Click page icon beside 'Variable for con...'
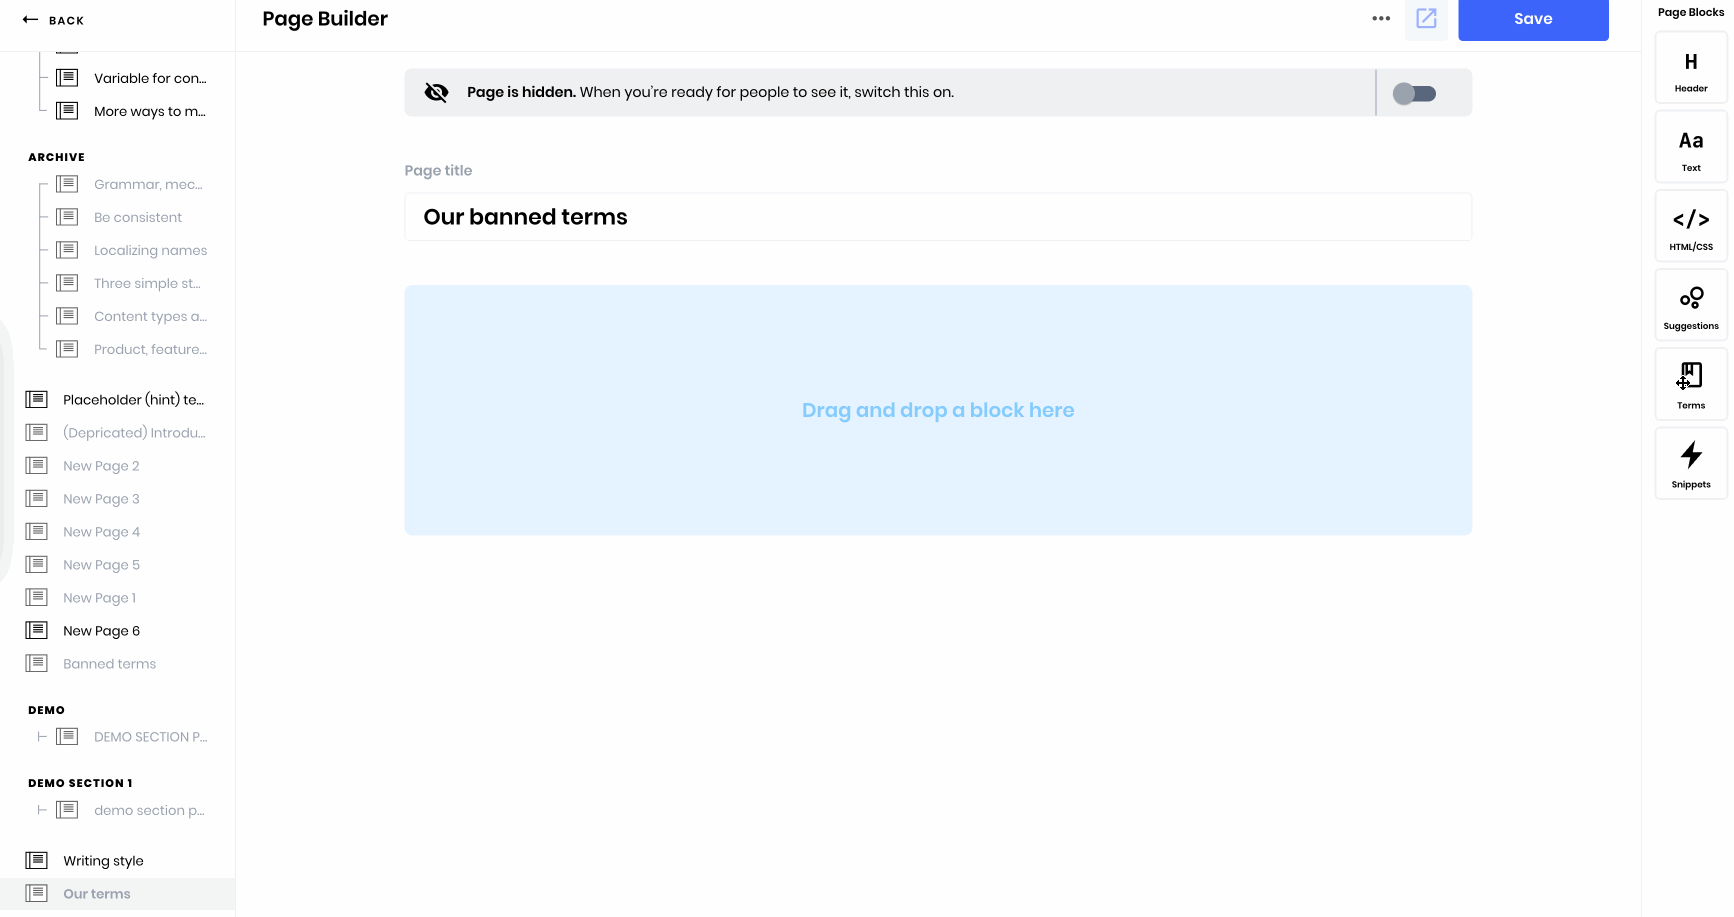The width and height of the screenshot is (1734, 917). click(67, 77)
